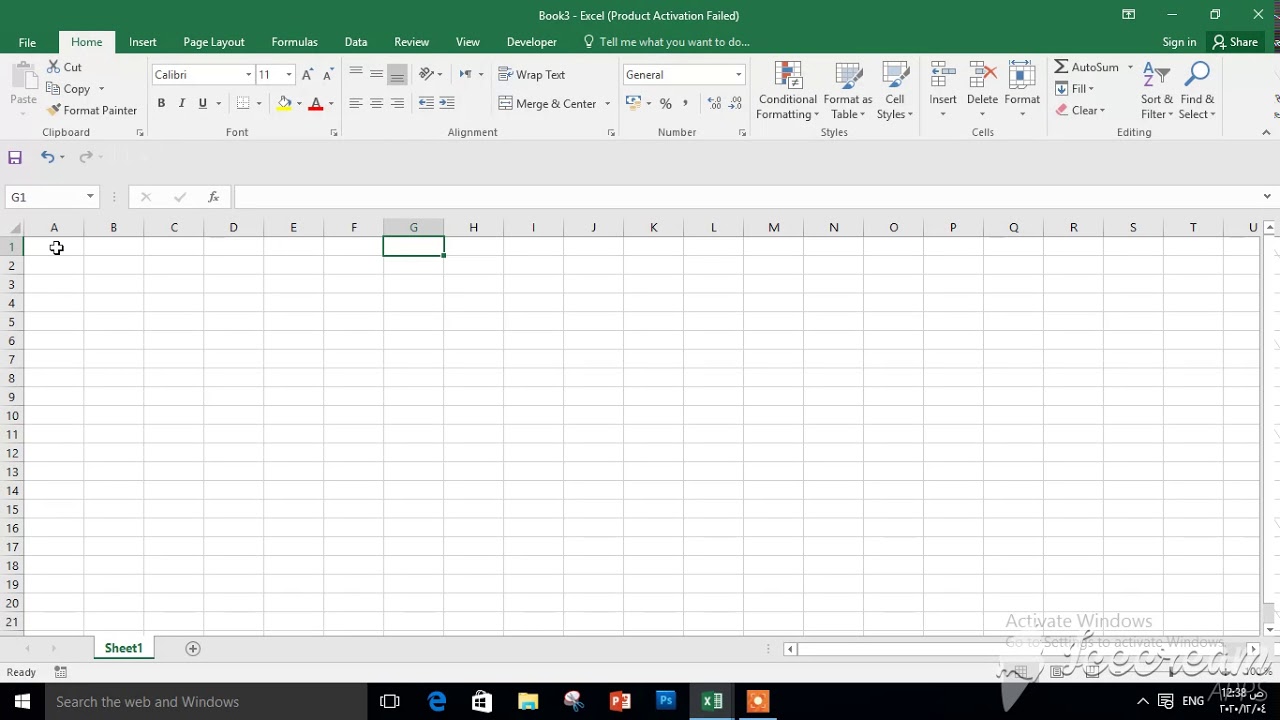The height and width of the screenshot is (720, 1280).
Task: Toggle Bold formatting
Action: pyautogui.click(x=161, y=103)
